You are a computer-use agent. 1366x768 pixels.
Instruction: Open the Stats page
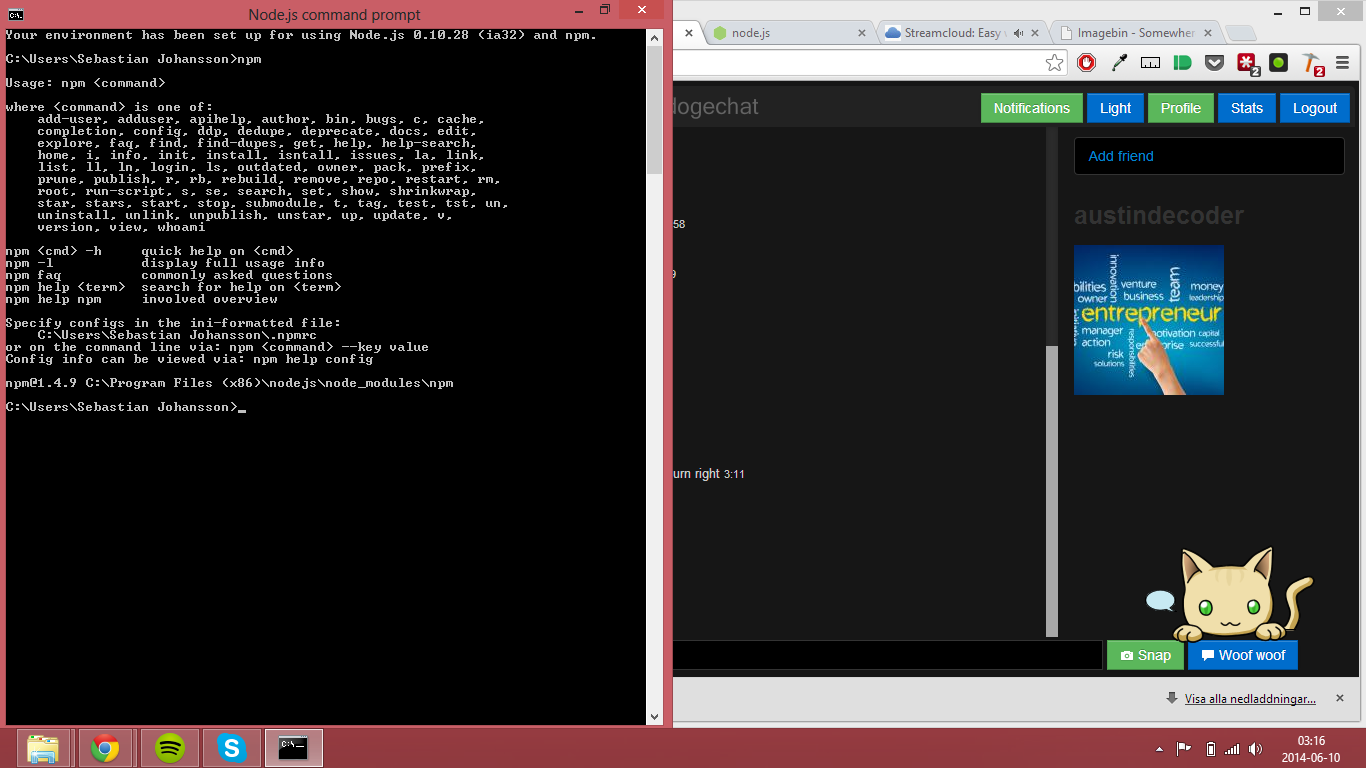(x=1246, y=108)
